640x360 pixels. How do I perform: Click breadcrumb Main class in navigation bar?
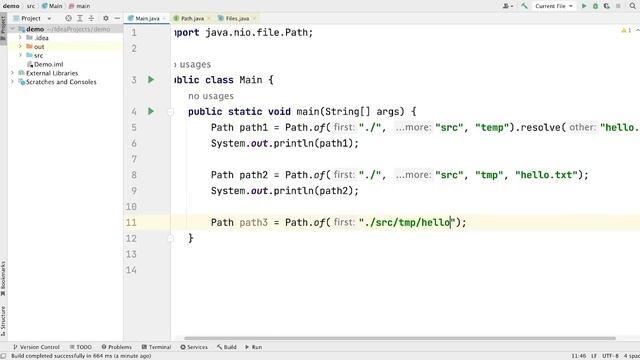coord(52,6)
